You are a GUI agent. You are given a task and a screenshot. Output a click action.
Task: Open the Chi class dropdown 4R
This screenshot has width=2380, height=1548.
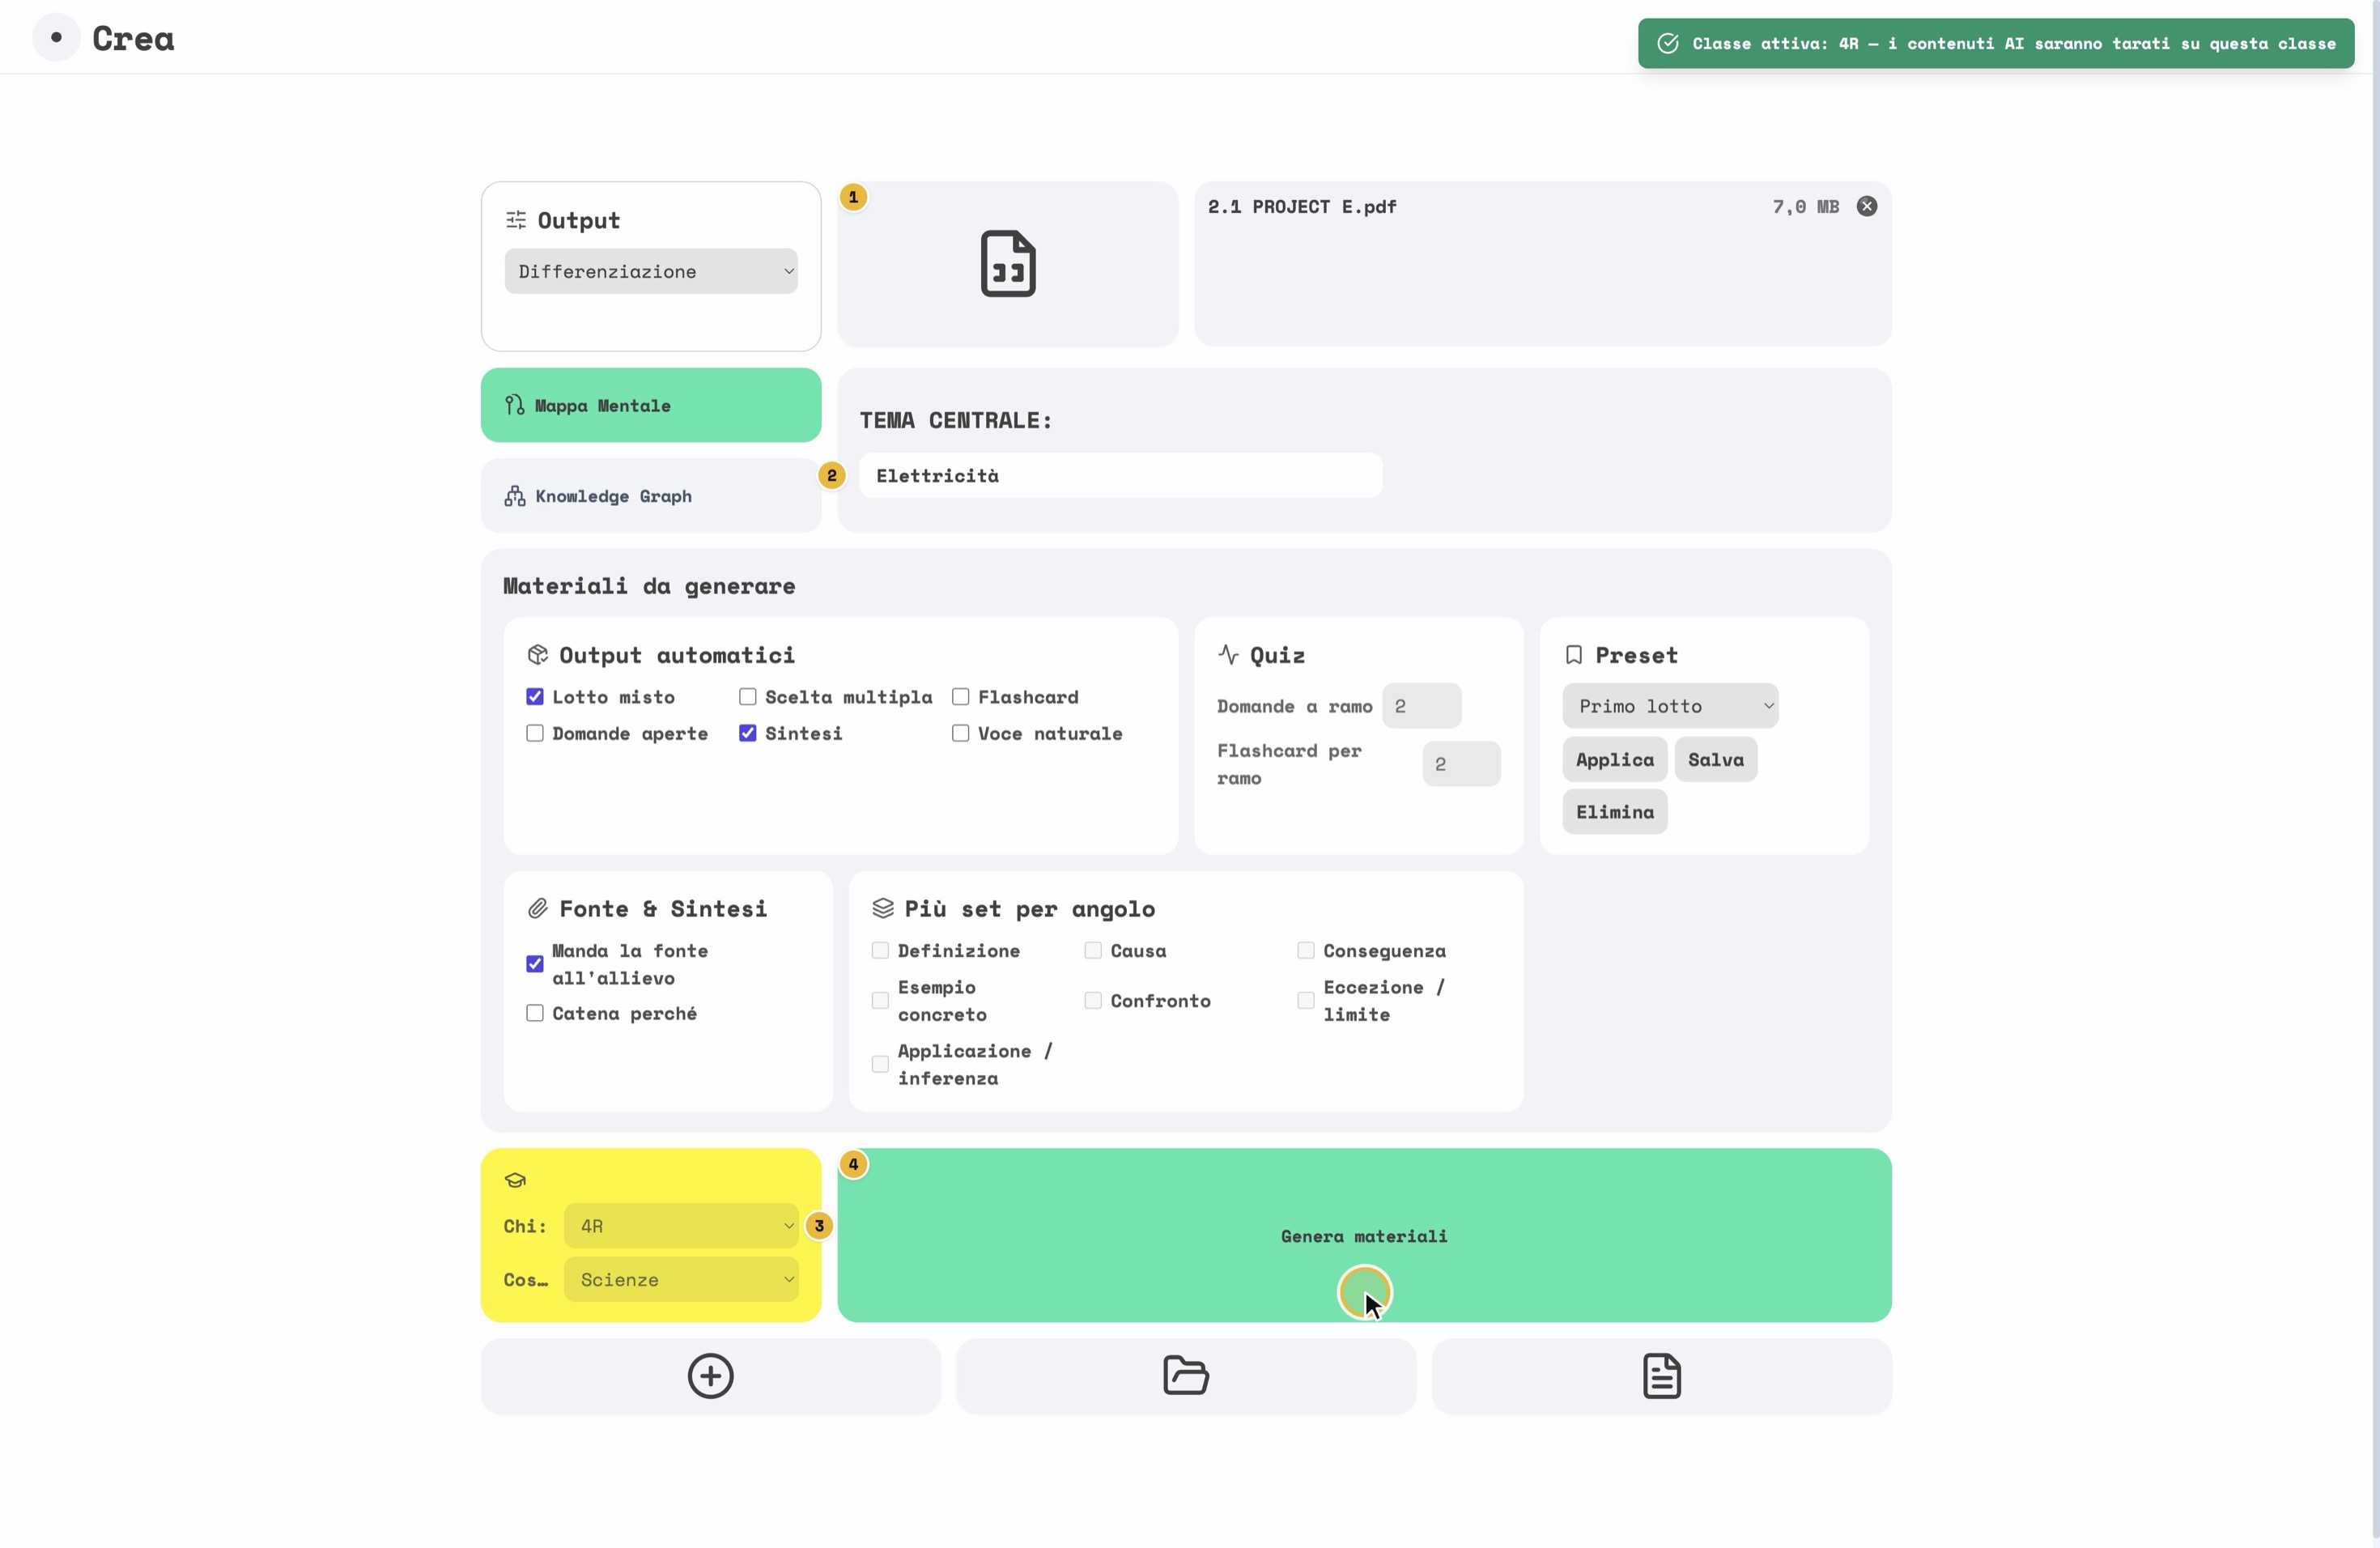[681, 1226]
